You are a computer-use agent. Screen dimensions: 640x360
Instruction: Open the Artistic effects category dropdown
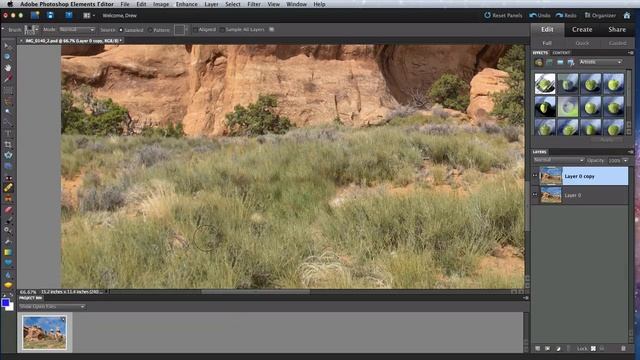[x=601, y=62]
